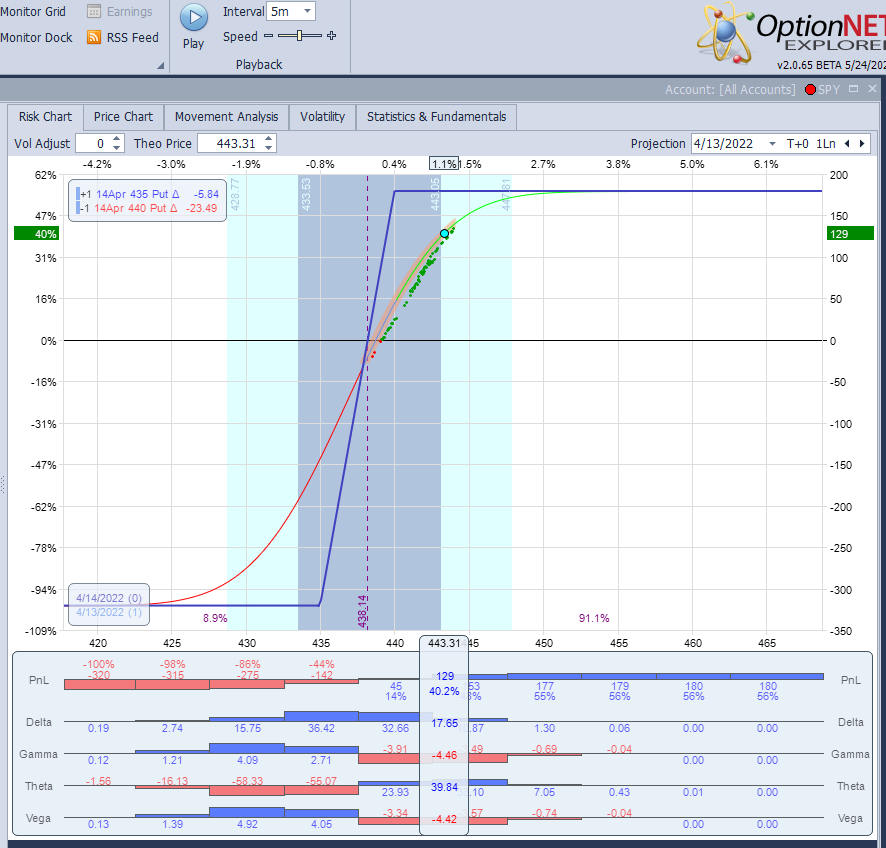The width and height of the screenshot is (886, 848).
Task: Open the RSS Feed icon
Action: pyautogui.click(x=94, y=37)
